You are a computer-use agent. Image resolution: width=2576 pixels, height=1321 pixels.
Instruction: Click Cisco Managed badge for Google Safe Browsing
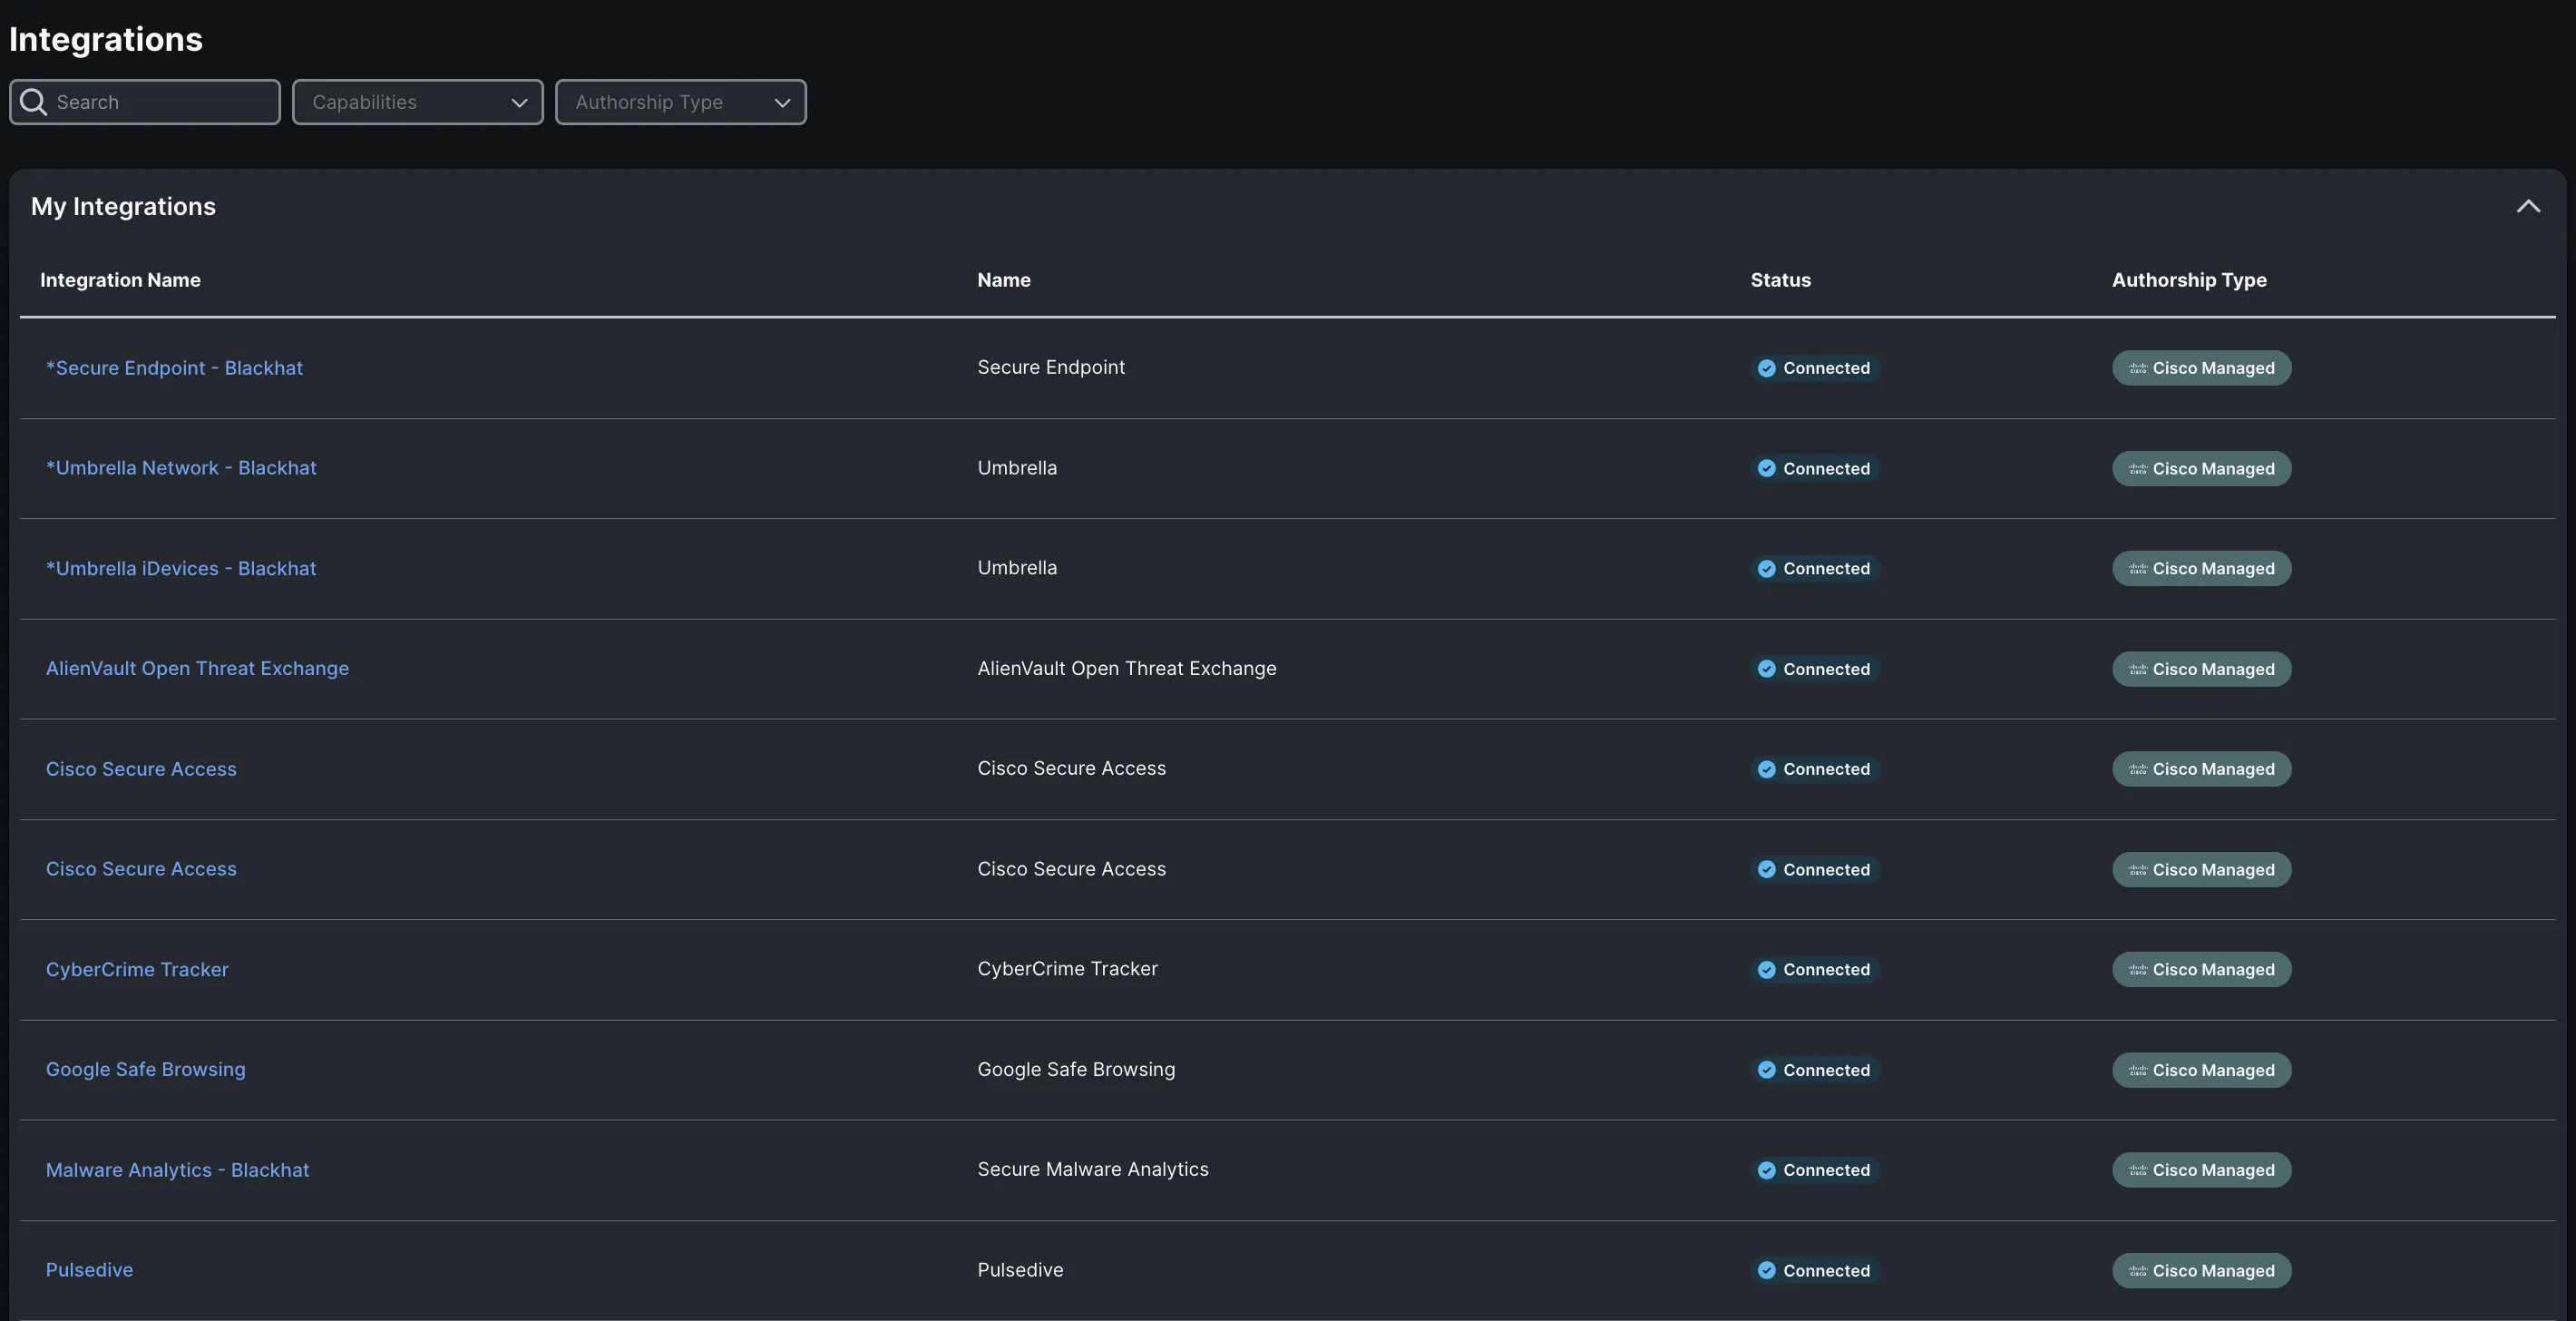pos(2200,1070)
